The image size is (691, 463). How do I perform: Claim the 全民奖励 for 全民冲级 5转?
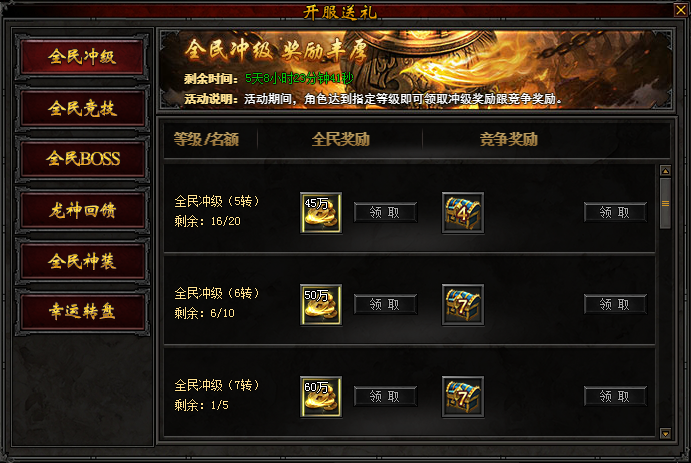[x=385, y=212]
